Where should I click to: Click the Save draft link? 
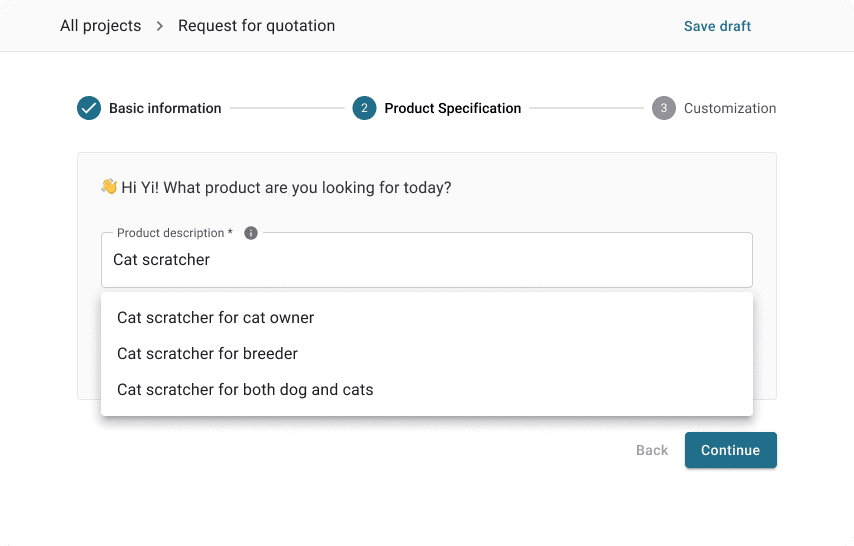717,26
